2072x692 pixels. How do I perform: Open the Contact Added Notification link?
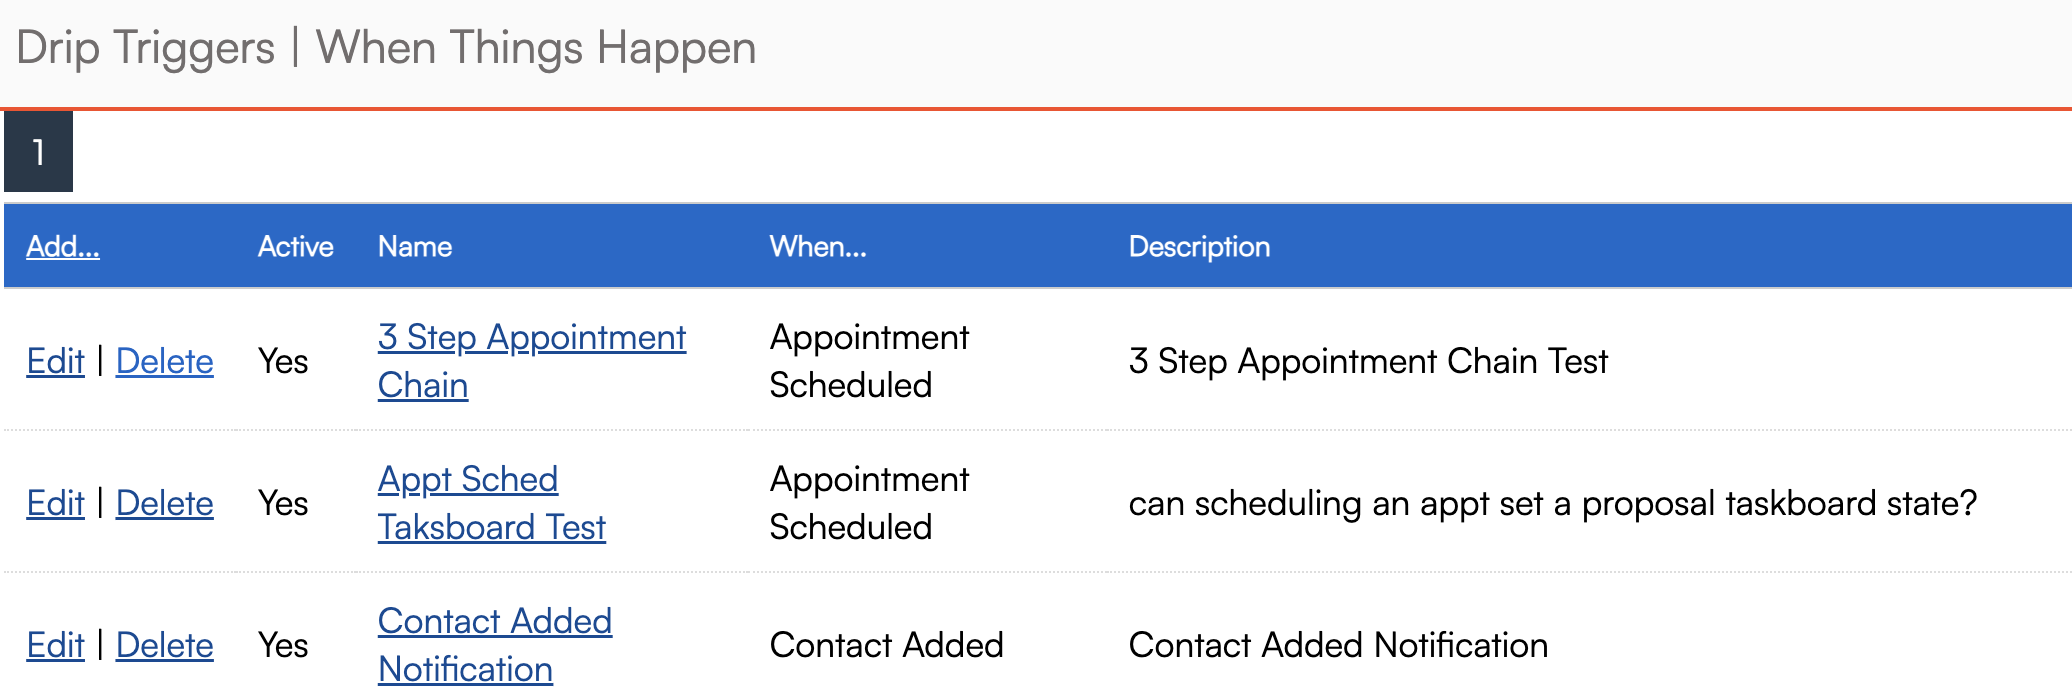click(494, 622)
